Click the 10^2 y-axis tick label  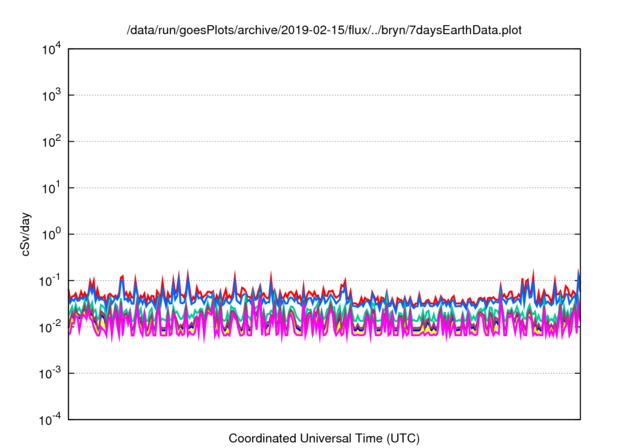(51, 142)
